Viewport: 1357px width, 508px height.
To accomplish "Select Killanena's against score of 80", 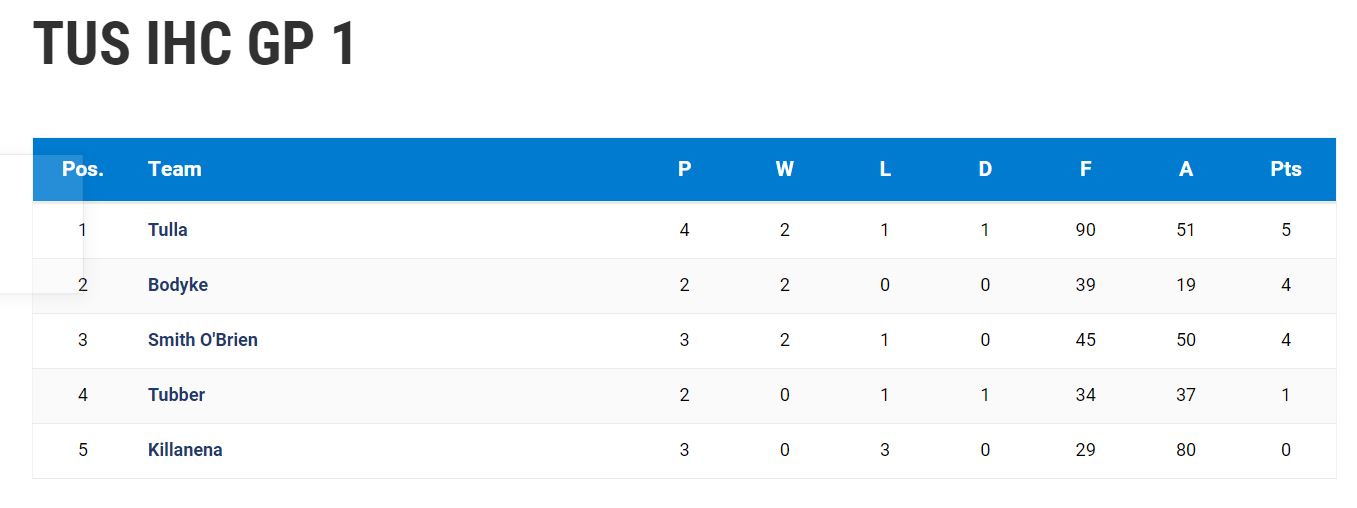I will pos(1186,450).
